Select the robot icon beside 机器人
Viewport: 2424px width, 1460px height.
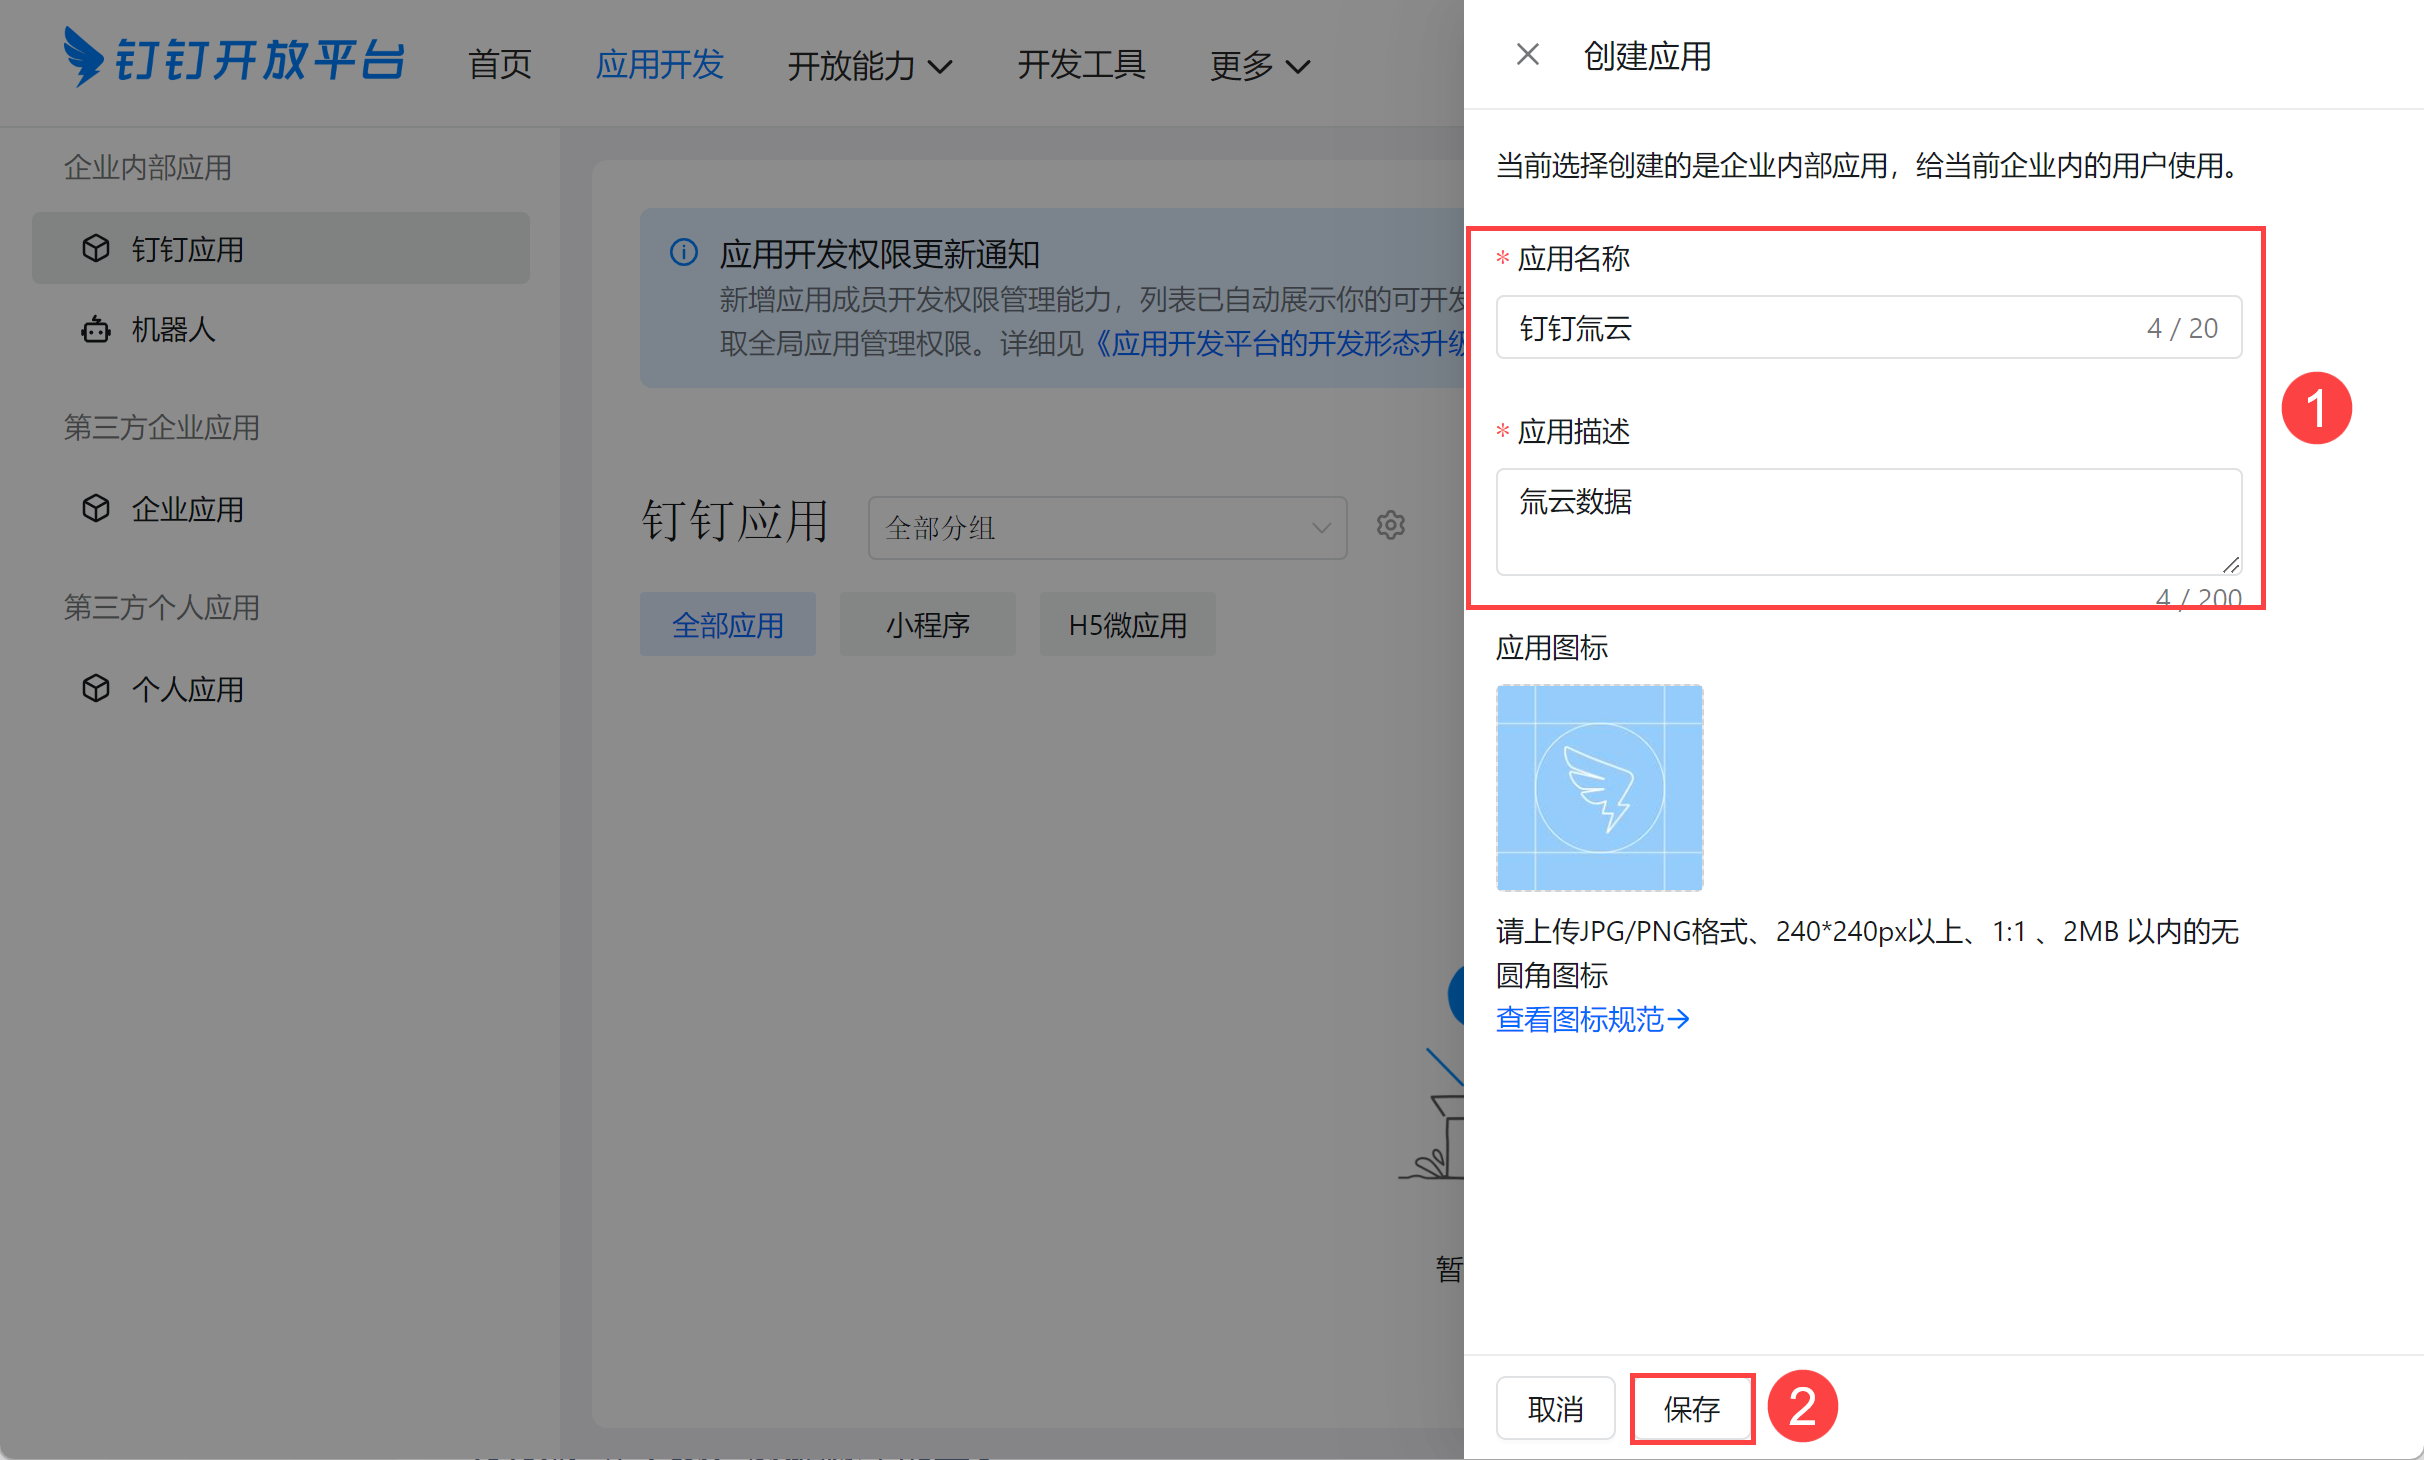point(95,329)
